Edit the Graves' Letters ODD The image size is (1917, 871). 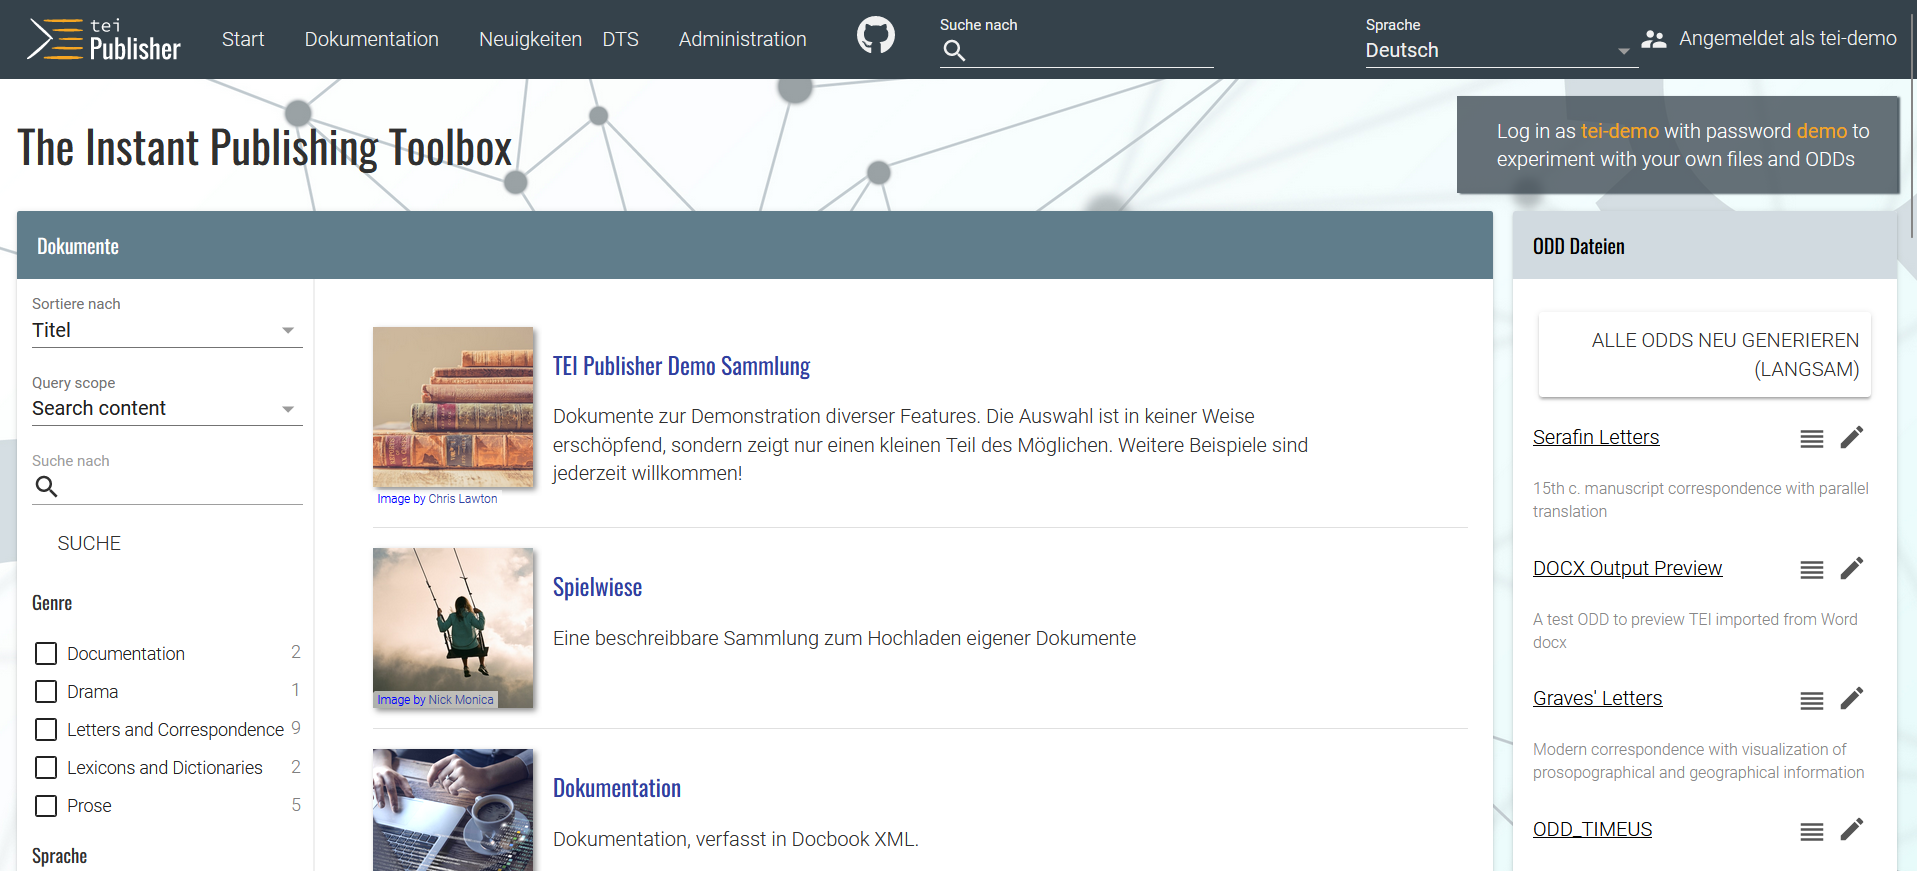pyautogui.click(x=1851, y=698)
